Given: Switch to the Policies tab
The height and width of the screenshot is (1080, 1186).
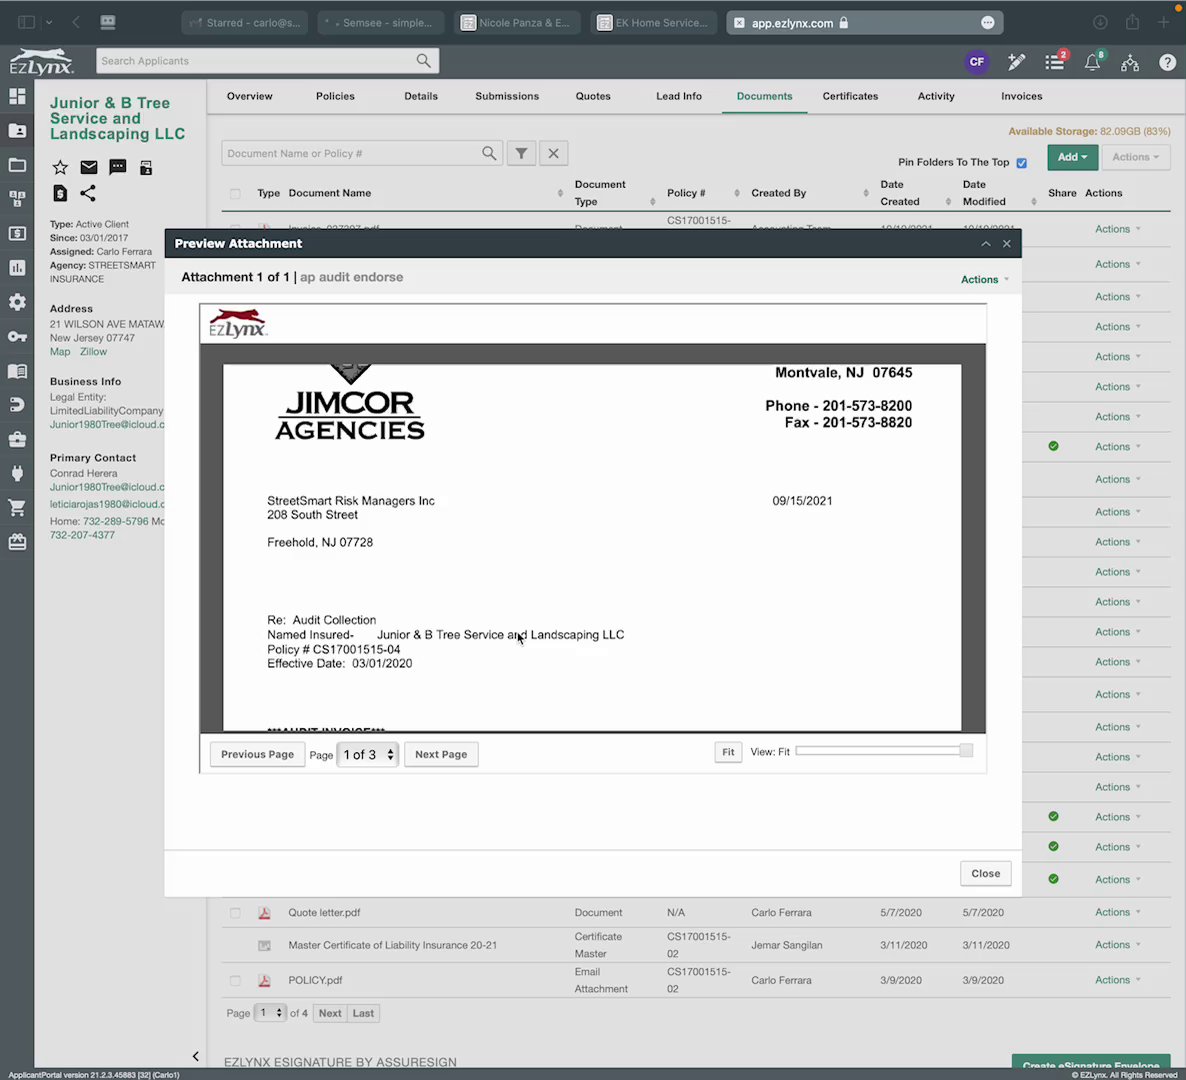Looking at the screenshot, I should (335, 96).
